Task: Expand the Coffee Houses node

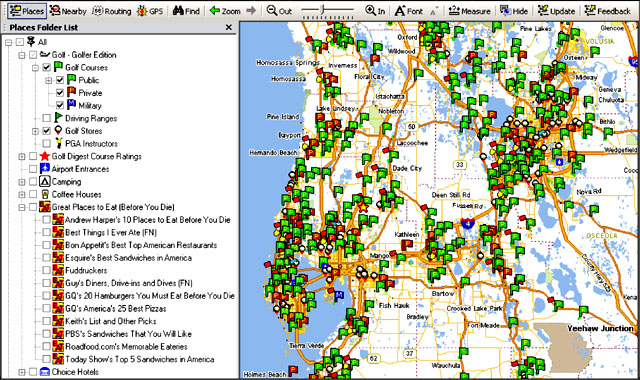Action: 22,194
